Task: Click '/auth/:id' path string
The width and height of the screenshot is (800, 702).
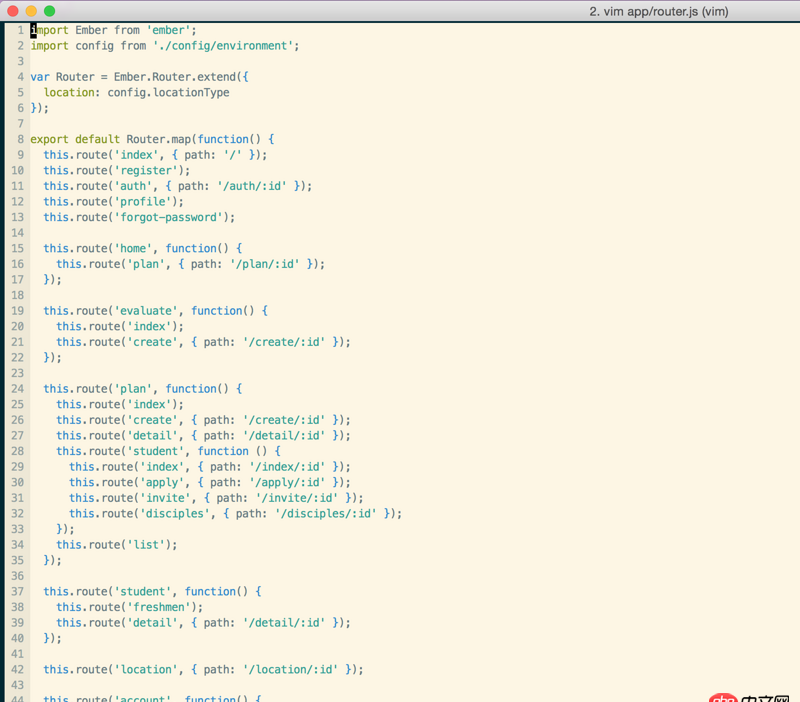Action: (252, 186)
